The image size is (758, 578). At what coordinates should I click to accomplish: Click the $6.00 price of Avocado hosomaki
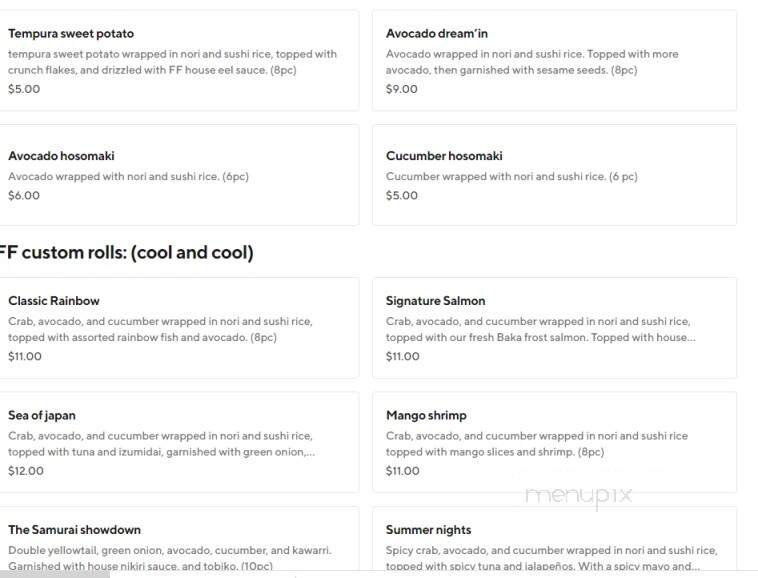coord(24,195)
